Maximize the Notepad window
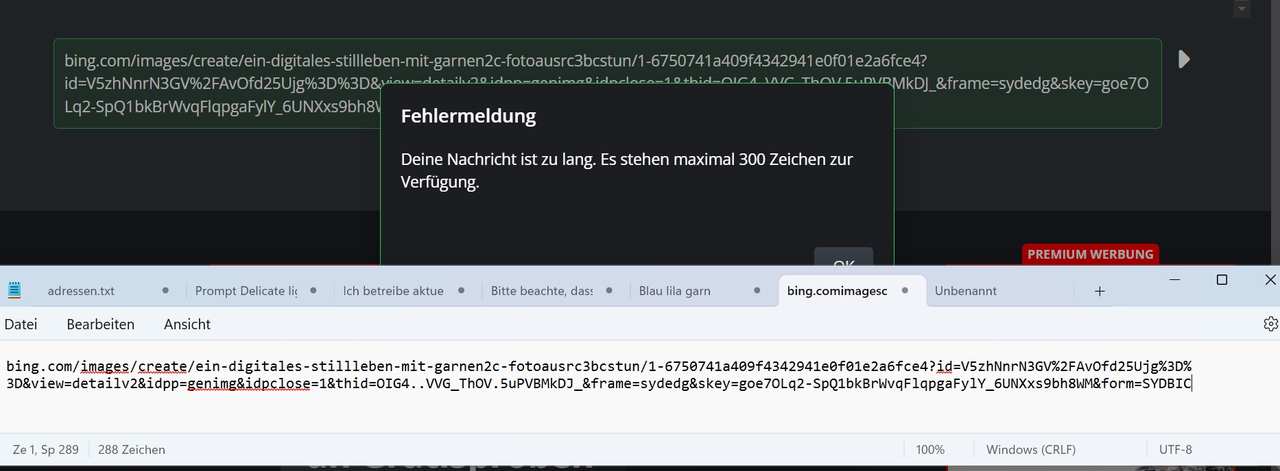Screen dimensions: 1280x471 [1221, 280]
